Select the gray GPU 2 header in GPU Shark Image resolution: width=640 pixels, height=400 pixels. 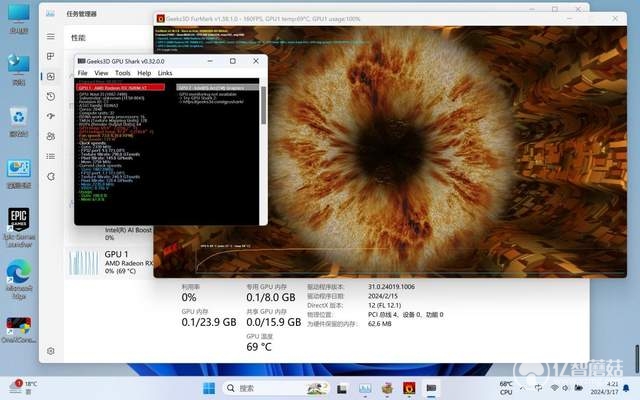(x=218, y=87)
